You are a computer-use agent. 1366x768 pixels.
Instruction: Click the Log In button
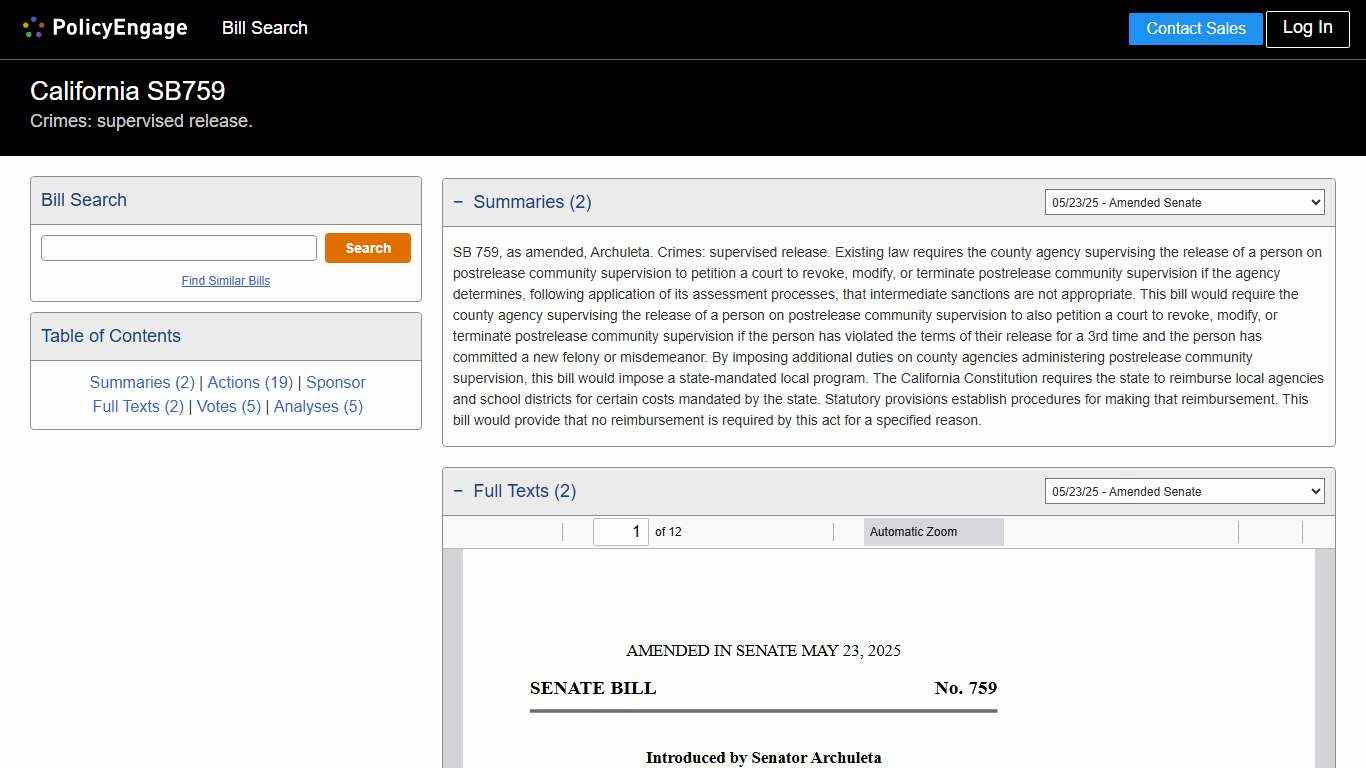1307,28
